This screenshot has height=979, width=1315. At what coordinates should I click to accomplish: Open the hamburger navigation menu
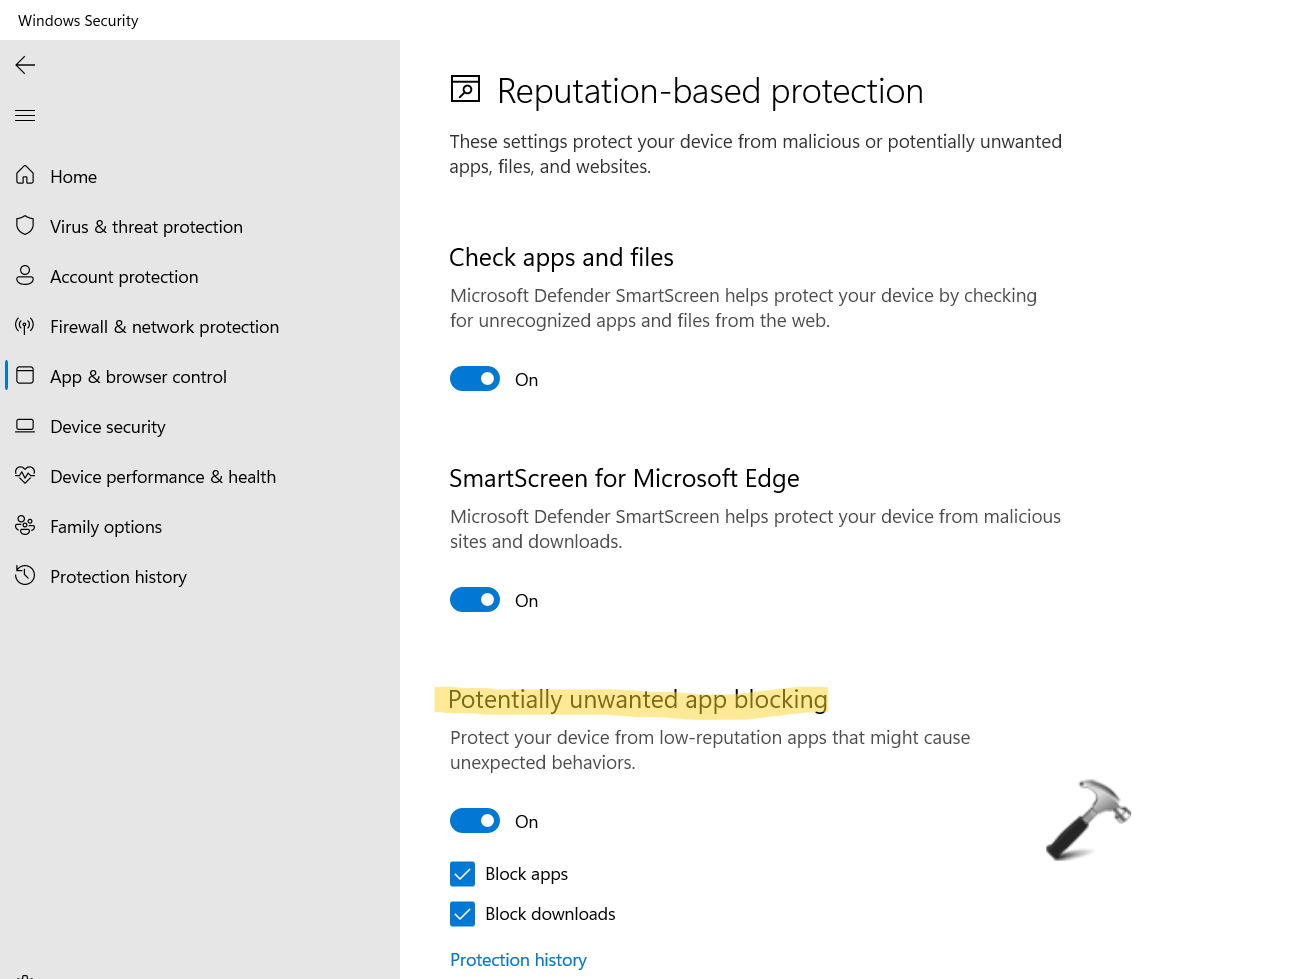coord(25,116)
